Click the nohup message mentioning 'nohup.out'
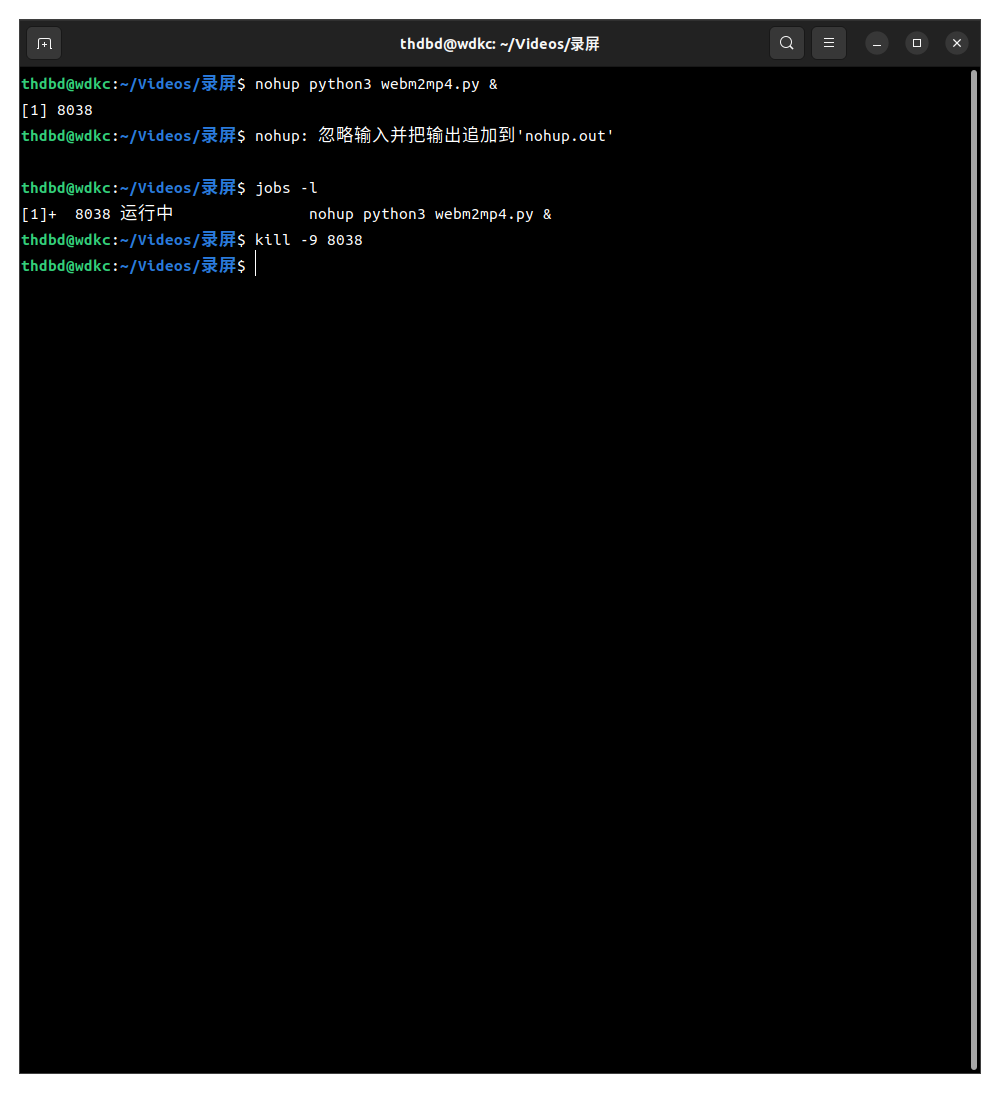Screen dimensions: 1000x1093 [434, 136]
